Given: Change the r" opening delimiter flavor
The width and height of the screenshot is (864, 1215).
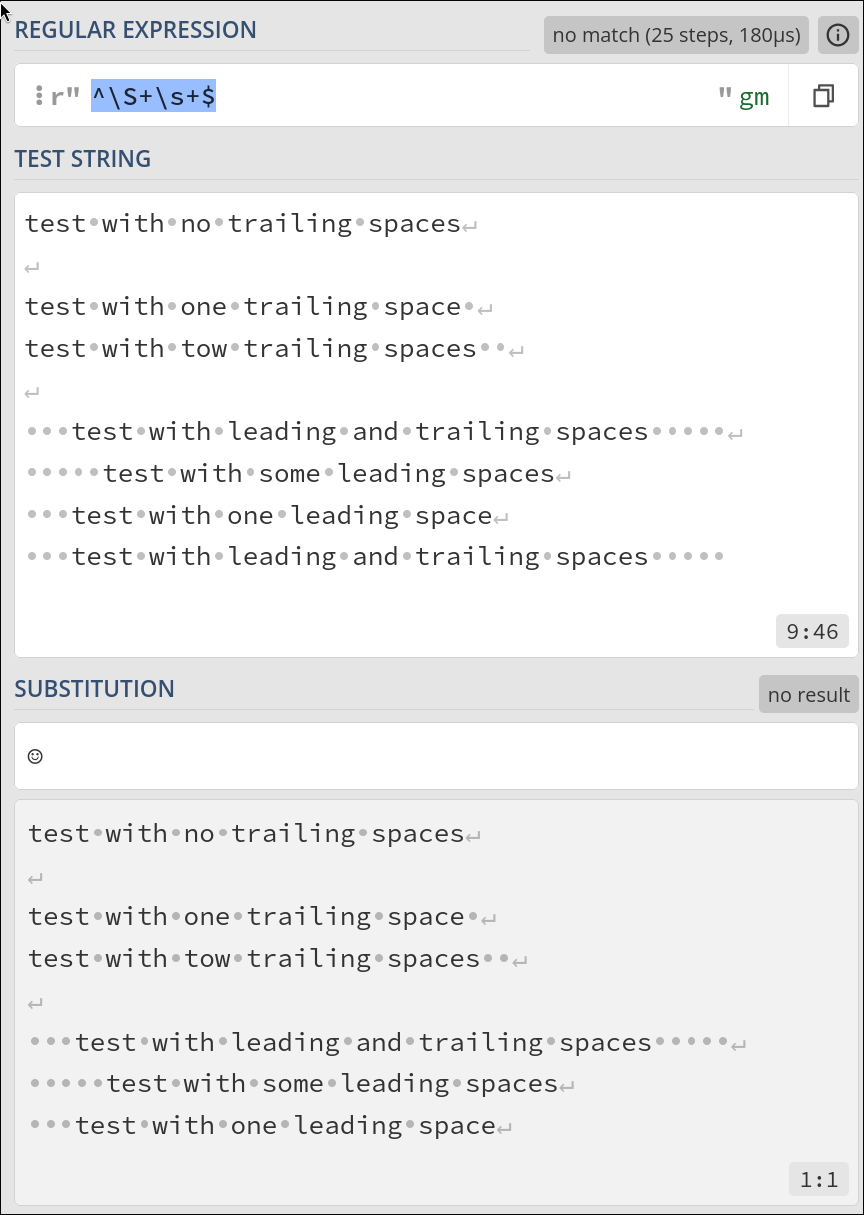Looking at the screenshot, I should point(64,97).
